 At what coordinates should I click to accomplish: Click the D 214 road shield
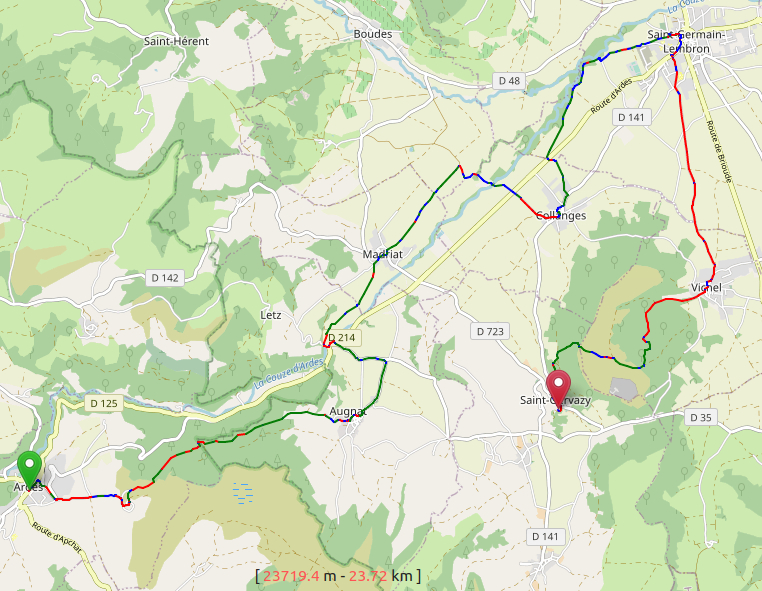[342, 338]
